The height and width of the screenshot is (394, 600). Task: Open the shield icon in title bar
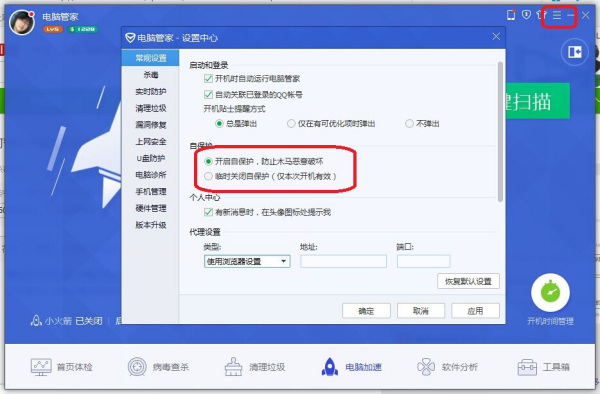(527, 15)
